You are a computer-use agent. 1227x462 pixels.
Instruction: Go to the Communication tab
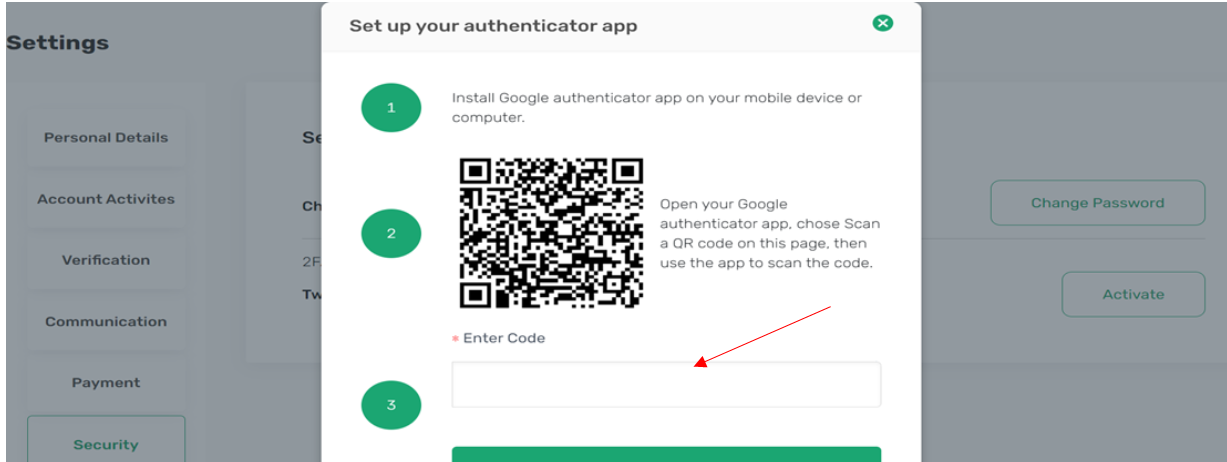106,322
